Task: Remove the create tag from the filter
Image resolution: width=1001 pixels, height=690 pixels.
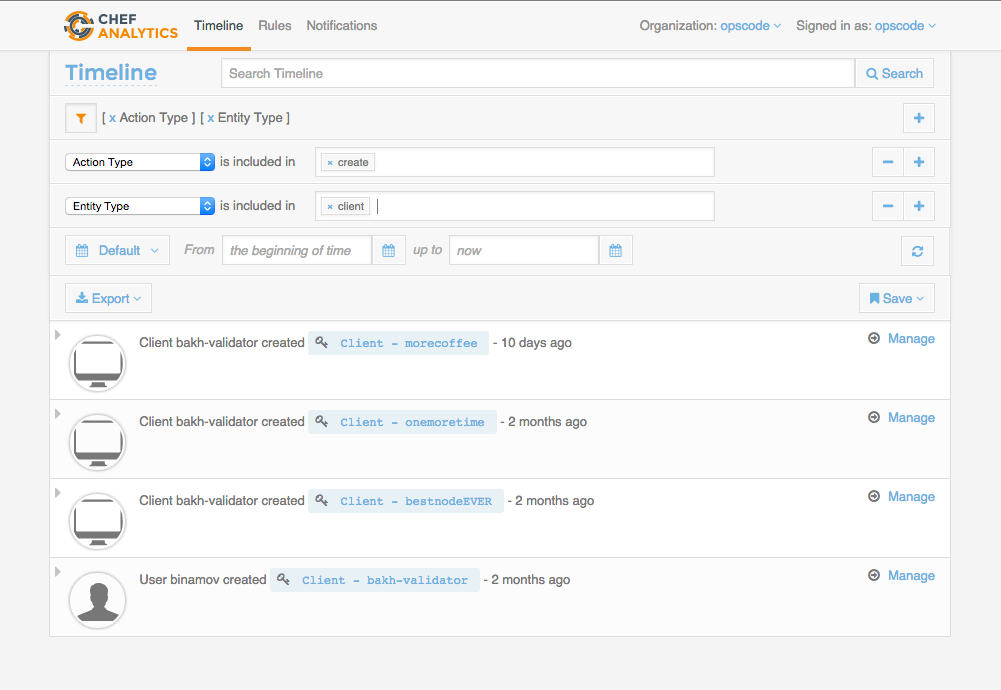Action: 330,163
